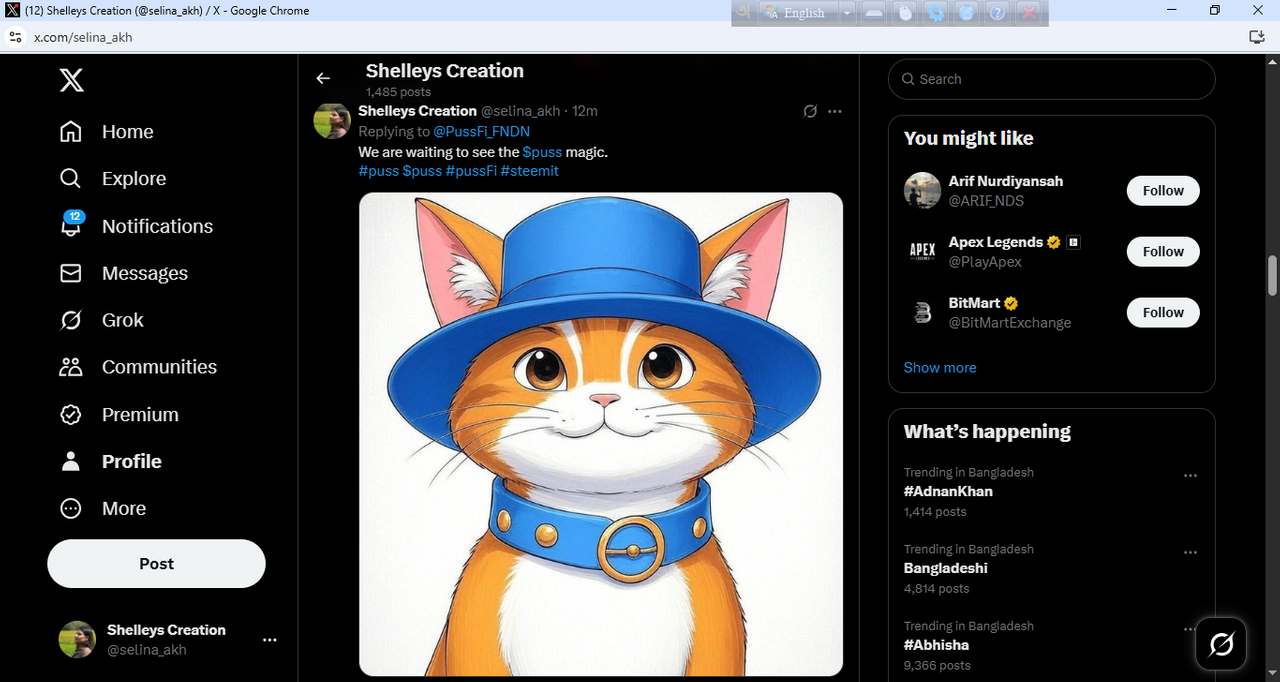This screenshot has height=682, width=1280.
Task: Open the English language dropdown arrow
Action: (x=847, y=13)
